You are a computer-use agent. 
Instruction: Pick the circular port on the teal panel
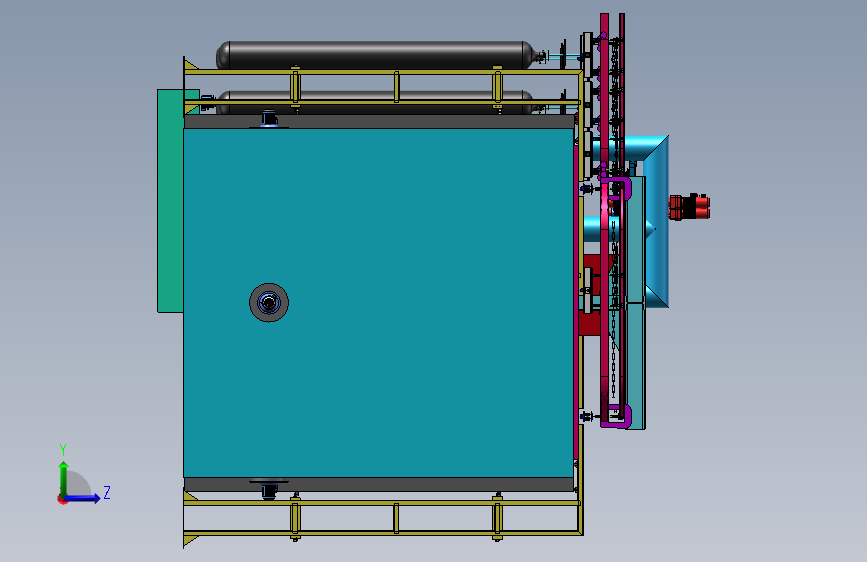(x=269, y=303)
